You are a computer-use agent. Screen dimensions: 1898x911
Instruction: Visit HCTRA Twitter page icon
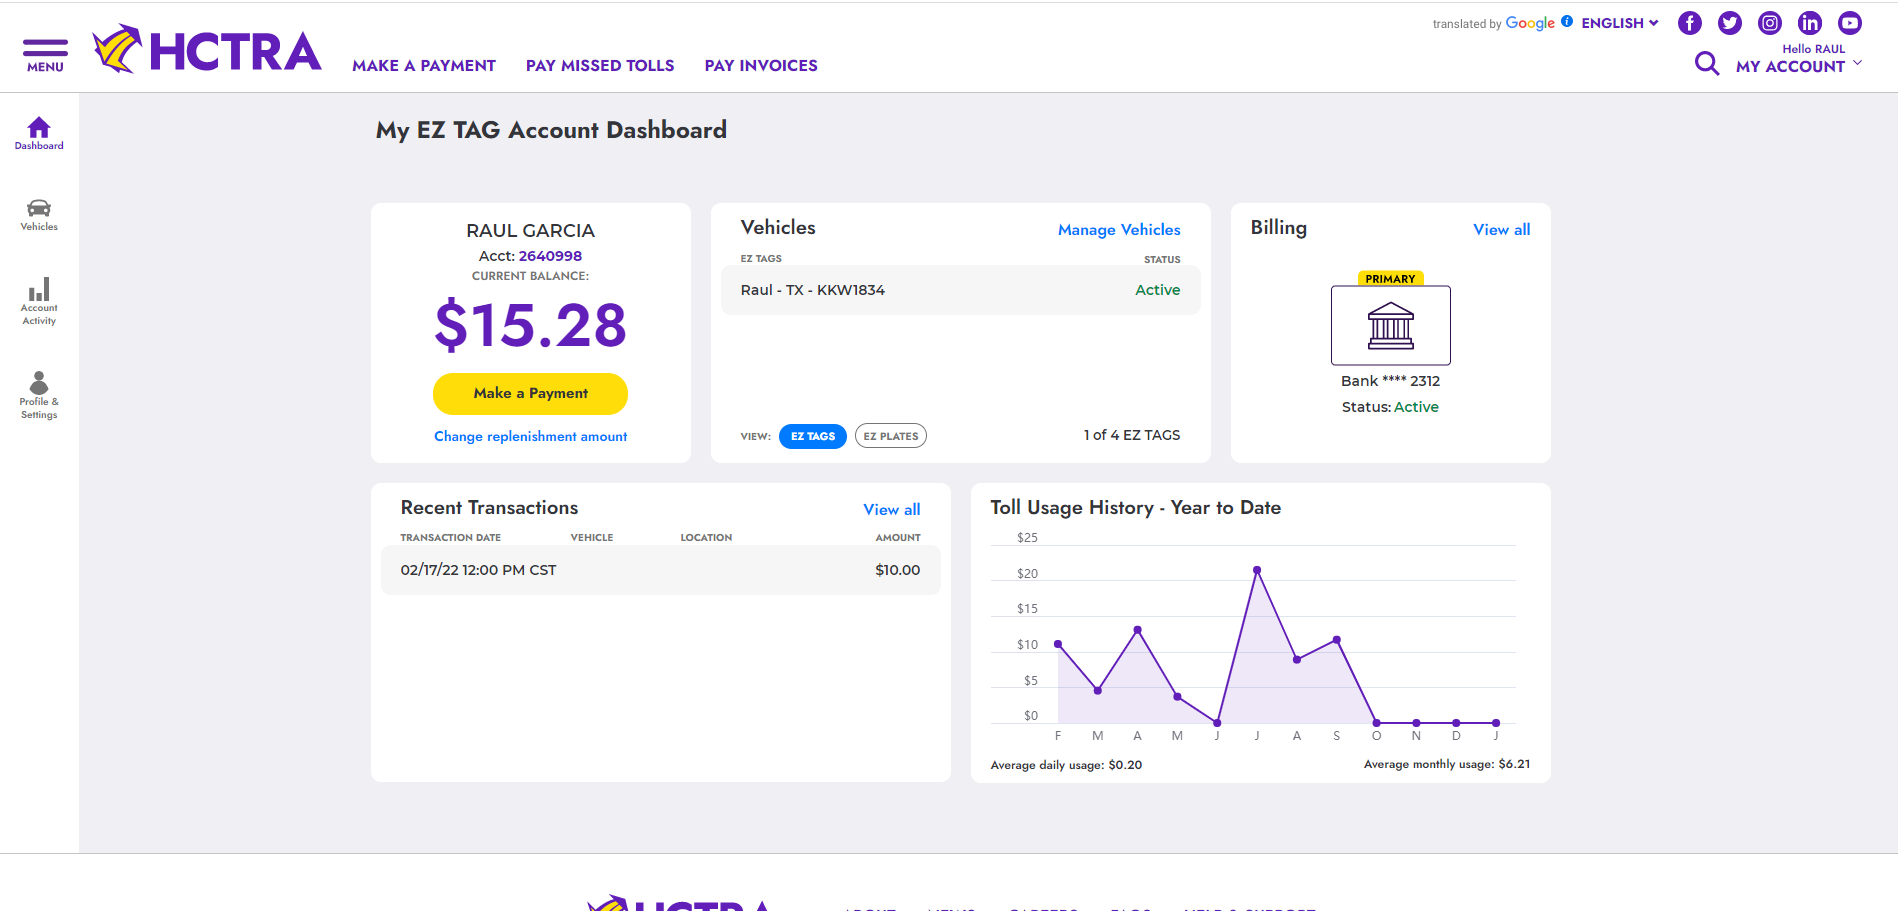coord(1730,23)
